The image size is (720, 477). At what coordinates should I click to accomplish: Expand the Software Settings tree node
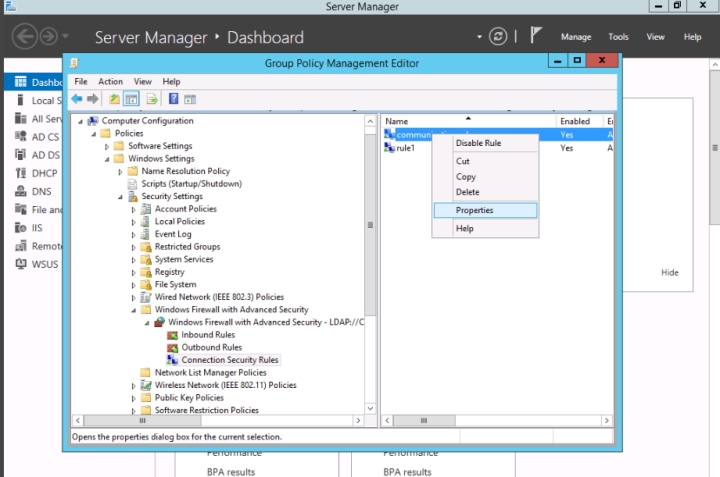pos(108,146)
